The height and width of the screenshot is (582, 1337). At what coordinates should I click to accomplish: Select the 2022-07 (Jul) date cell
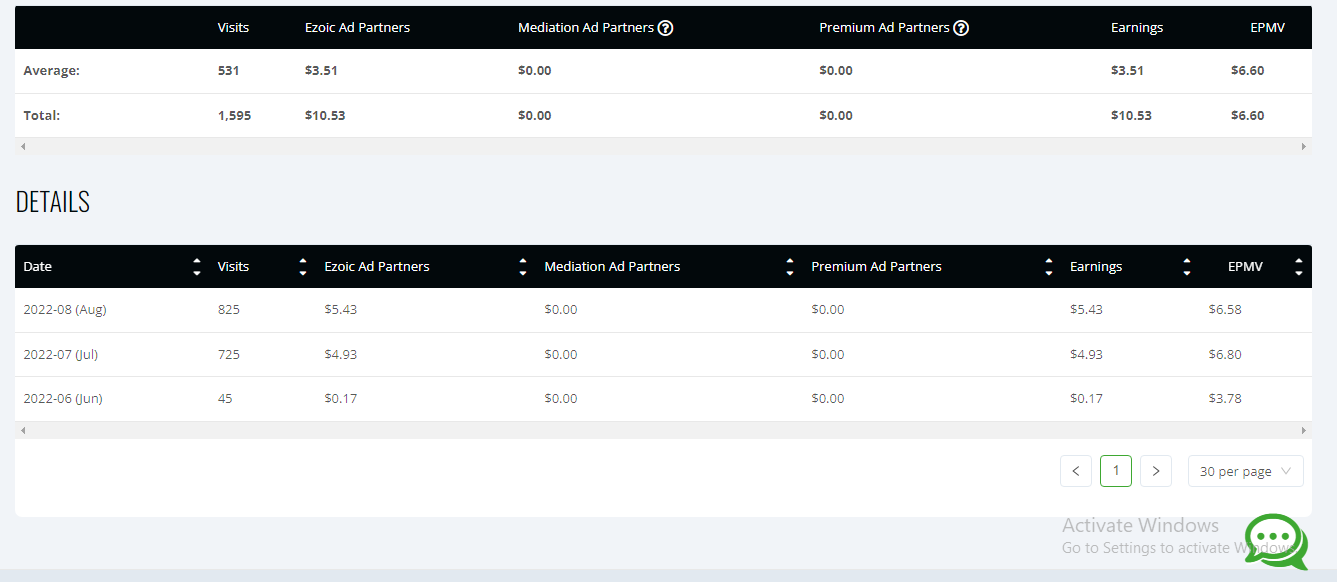tap(61, 355)
